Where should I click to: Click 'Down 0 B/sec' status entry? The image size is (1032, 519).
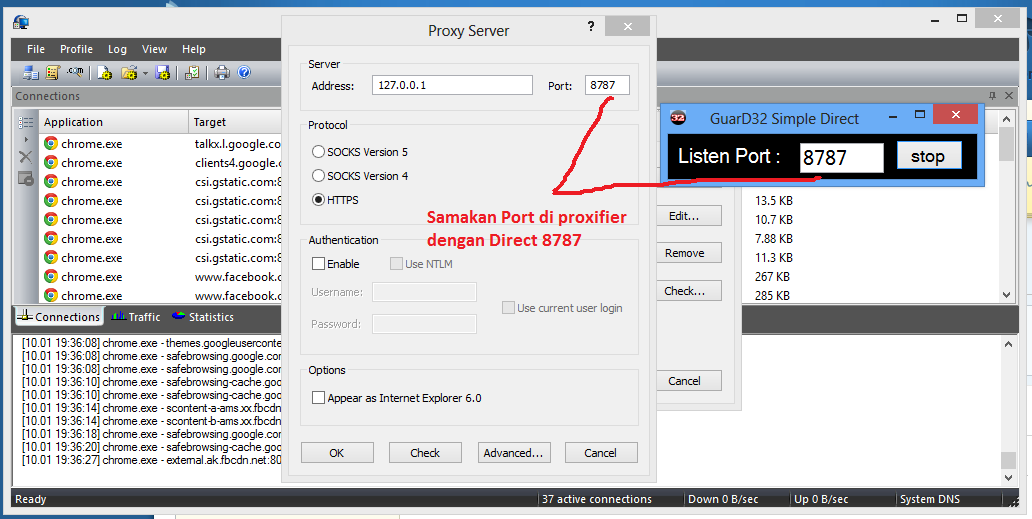(x=723, y=499)
